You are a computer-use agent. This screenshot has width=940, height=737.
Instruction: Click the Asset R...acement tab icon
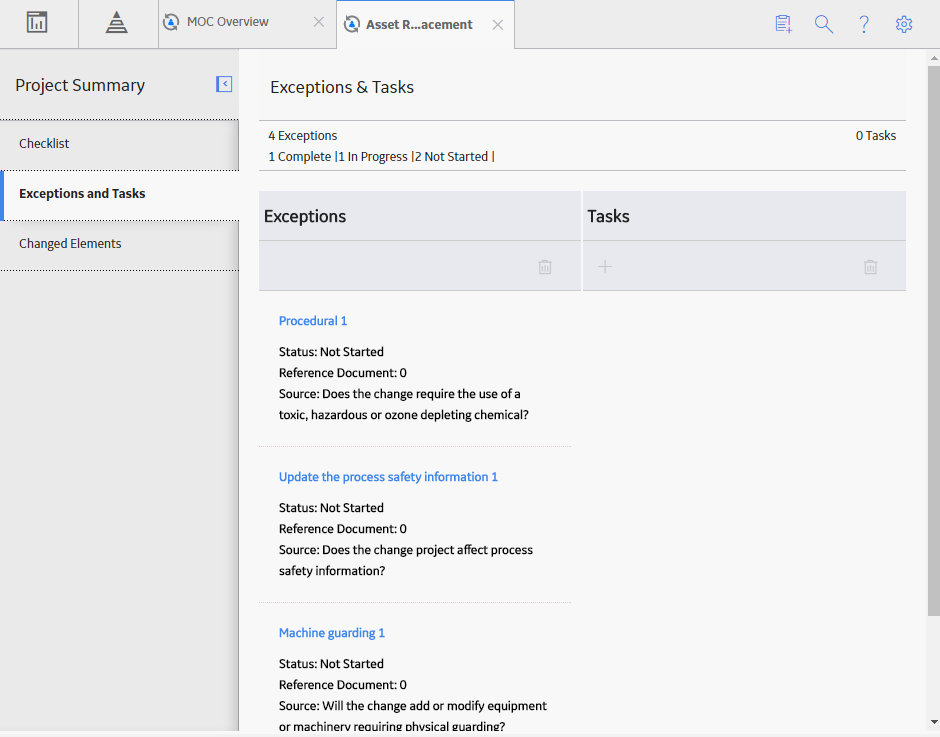click(x=352, y=25)
